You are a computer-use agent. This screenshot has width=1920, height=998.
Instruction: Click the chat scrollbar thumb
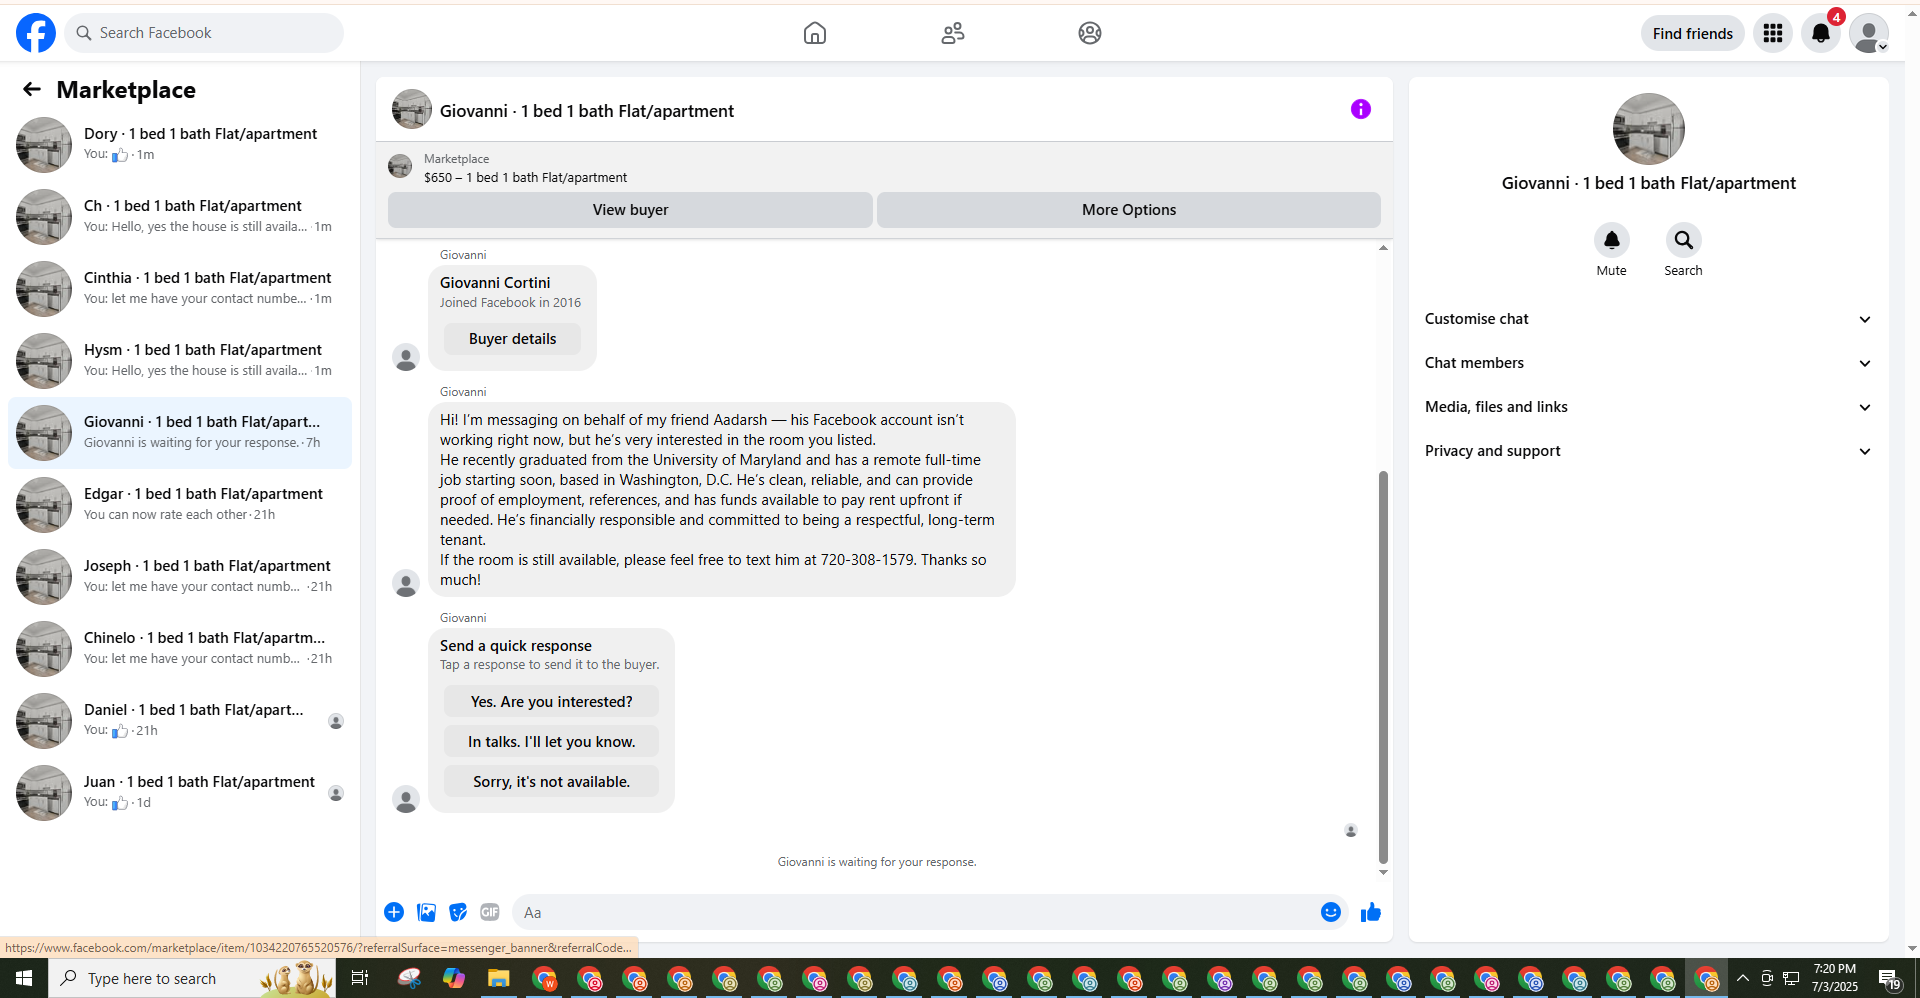tap(1383, 666)
